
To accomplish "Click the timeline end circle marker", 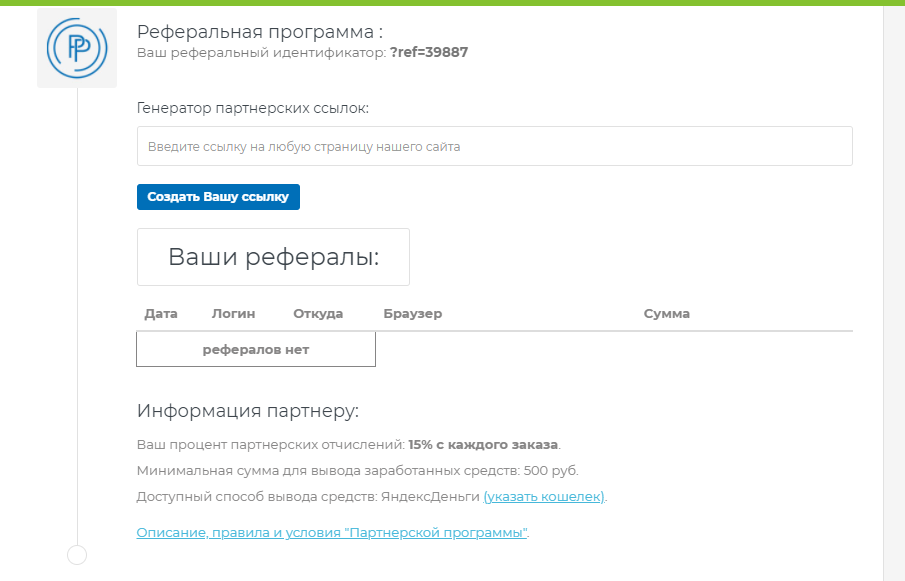I will pos(77,555).
